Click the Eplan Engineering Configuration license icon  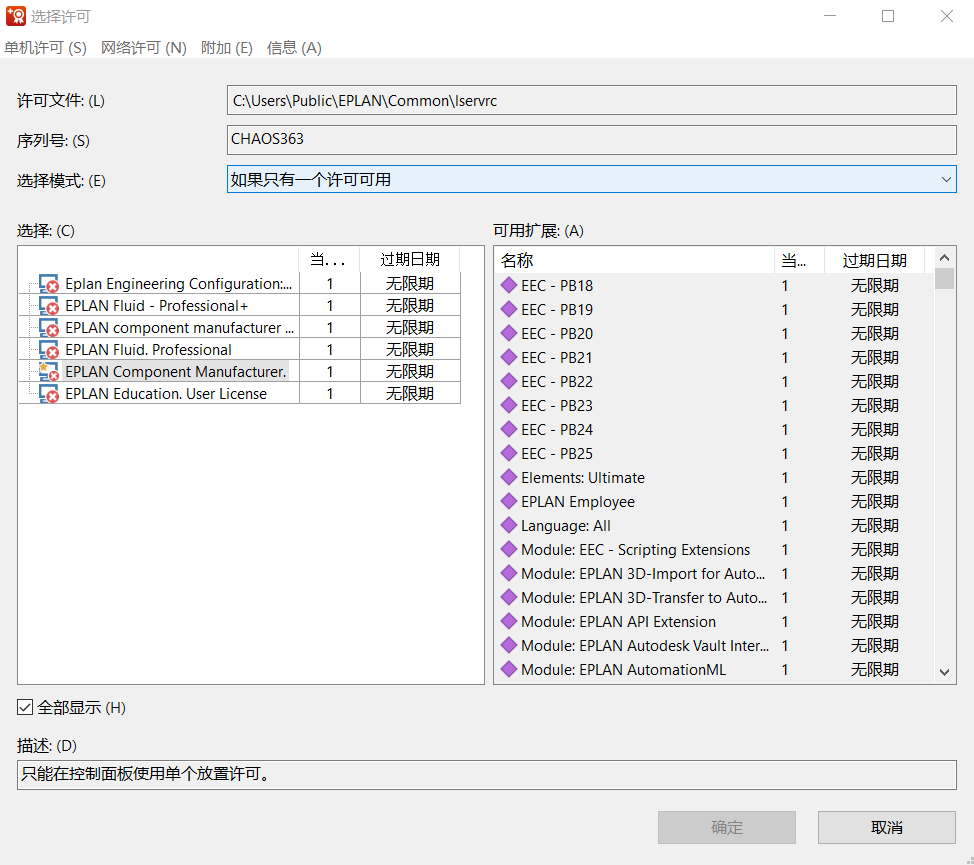tap(49, 284)
